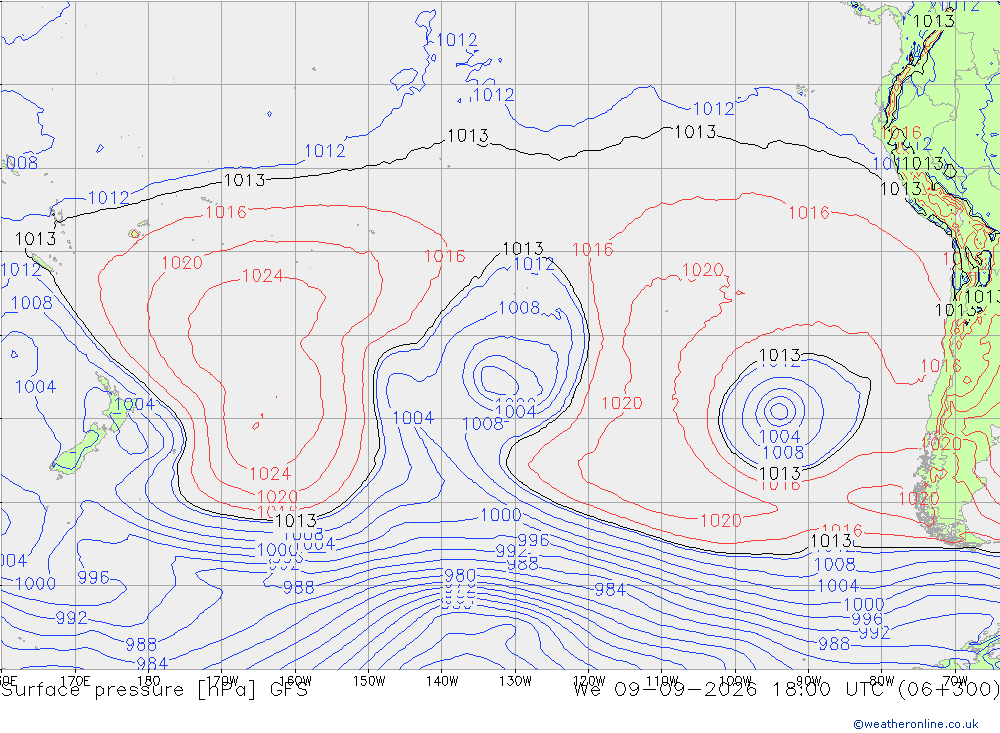The image size is (1000, 733).
Task: Click the Surface pressure GFS title
Action: click(154, 690)
